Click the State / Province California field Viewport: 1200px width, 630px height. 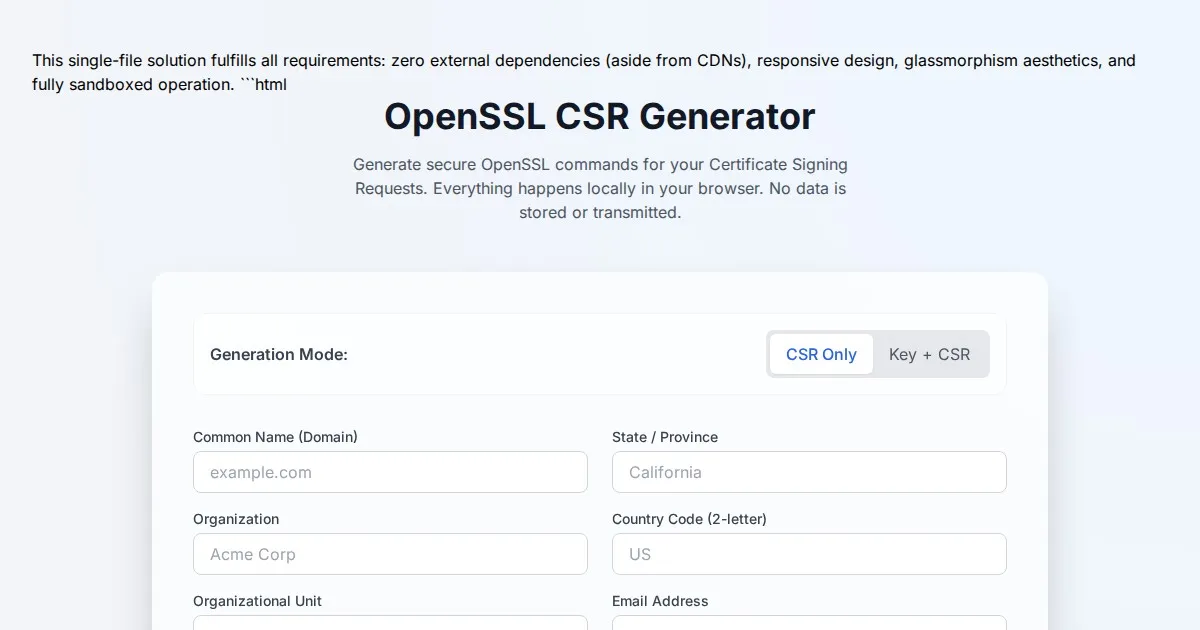pyautogui.click(x=808, y=472)
